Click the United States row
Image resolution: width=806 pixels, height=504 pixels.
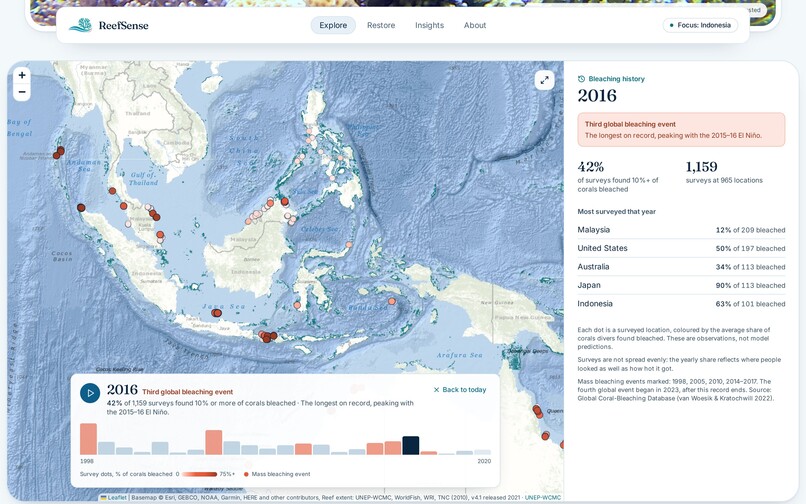click(681, 248)
